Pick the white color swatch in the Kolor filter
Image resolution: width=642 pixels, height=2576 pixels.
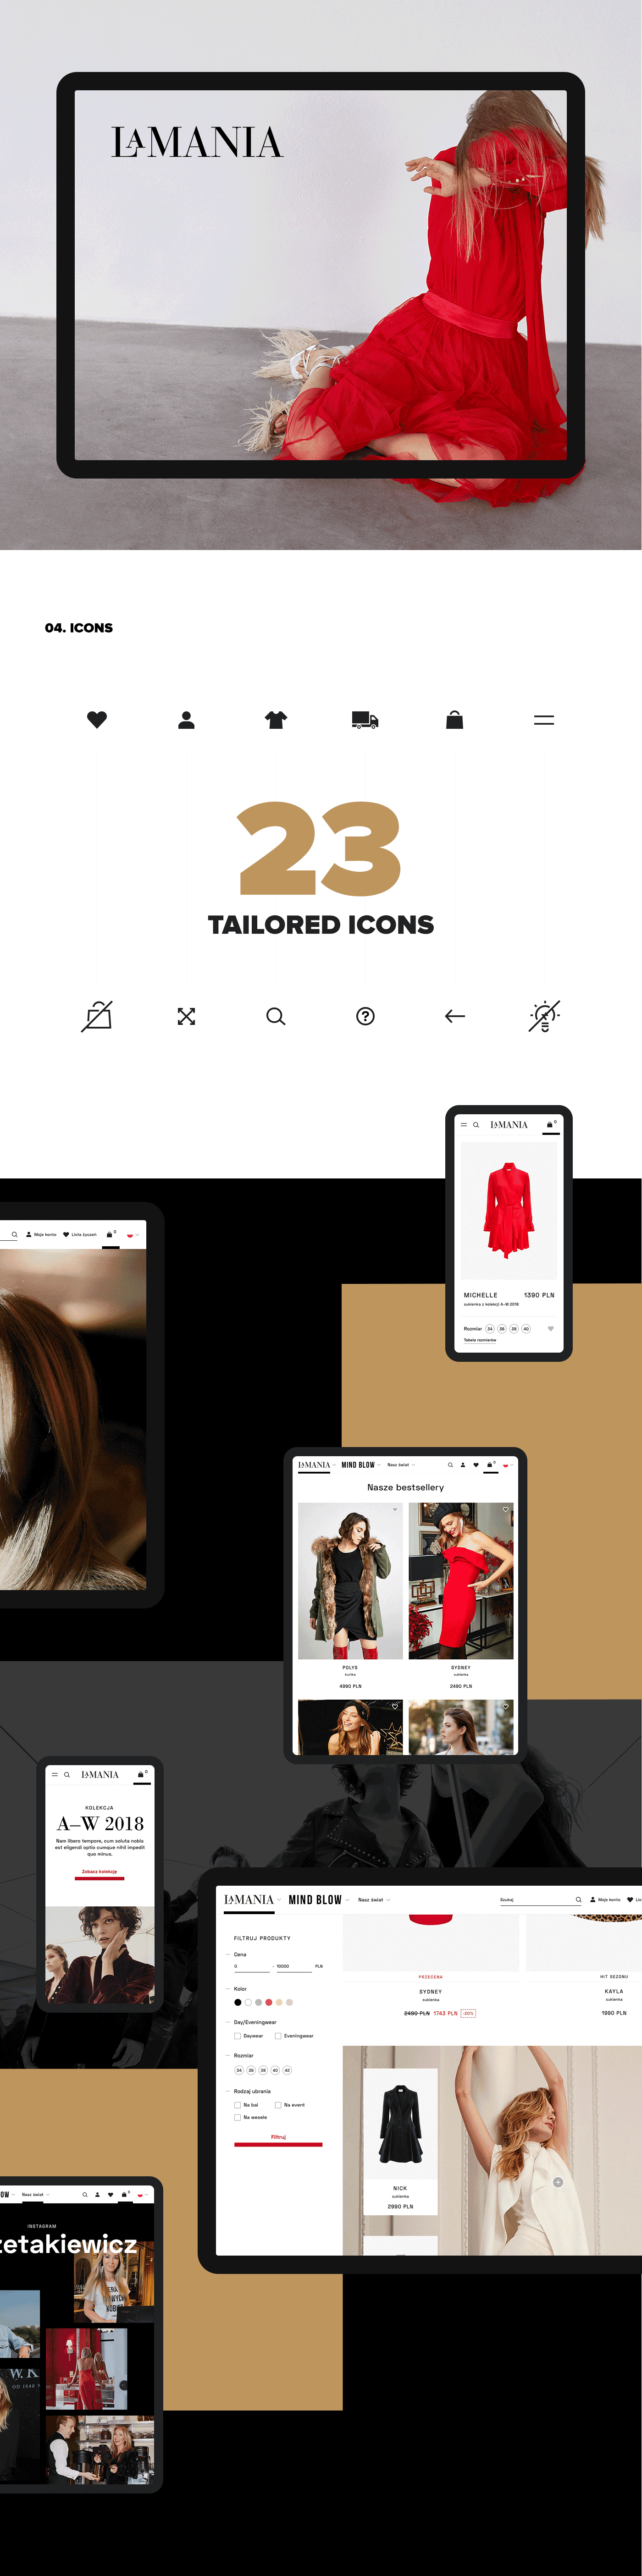pos(248,2002)
